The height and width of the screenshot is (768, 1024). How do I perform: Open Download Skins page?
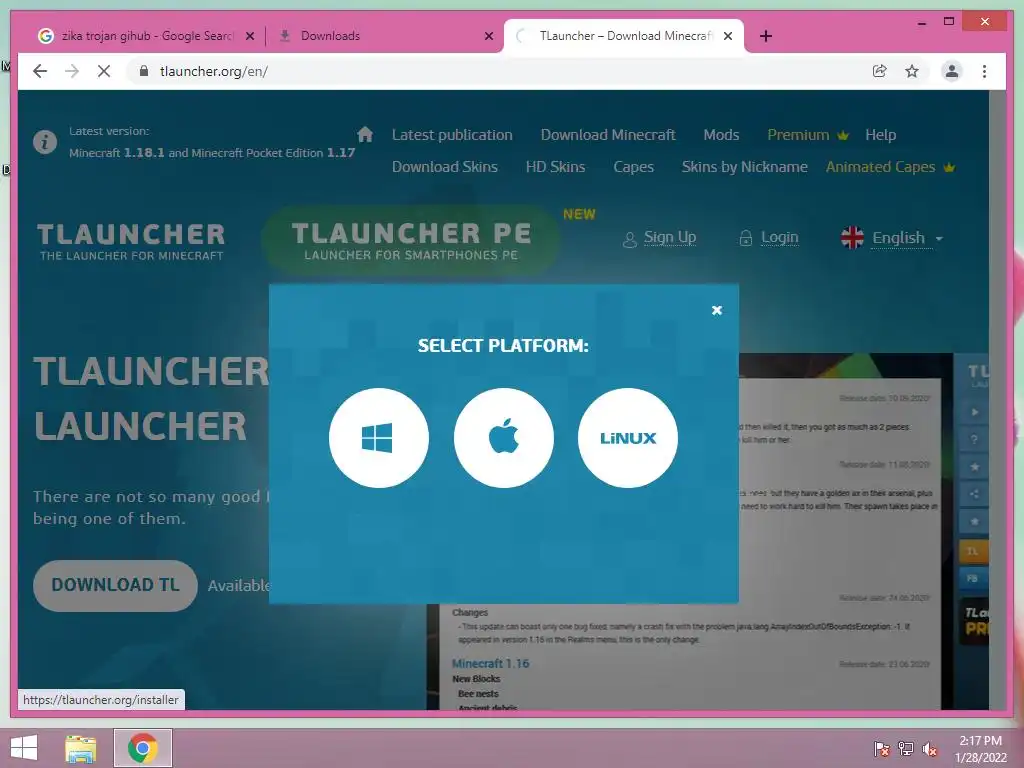point(445,167)
